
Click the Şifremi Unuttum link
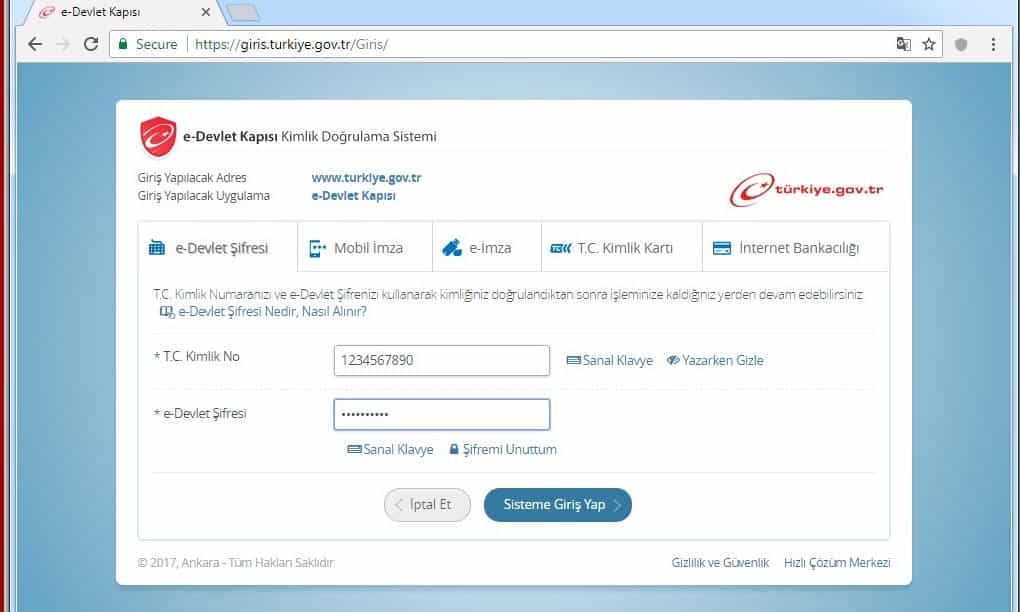click(x=503, y=449)
